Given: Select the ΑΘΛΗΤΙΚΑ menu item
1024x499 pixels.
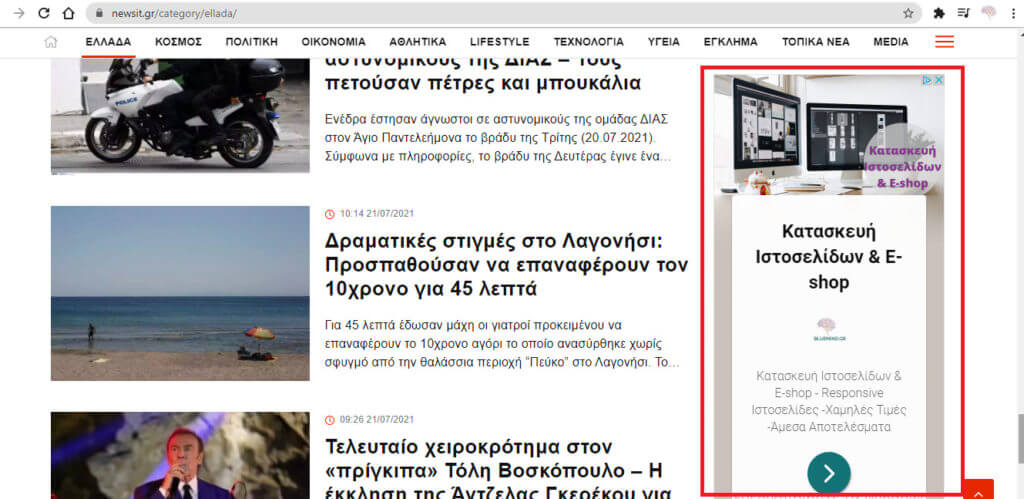Looking at the screenshot, I should (x=418, y=42).
